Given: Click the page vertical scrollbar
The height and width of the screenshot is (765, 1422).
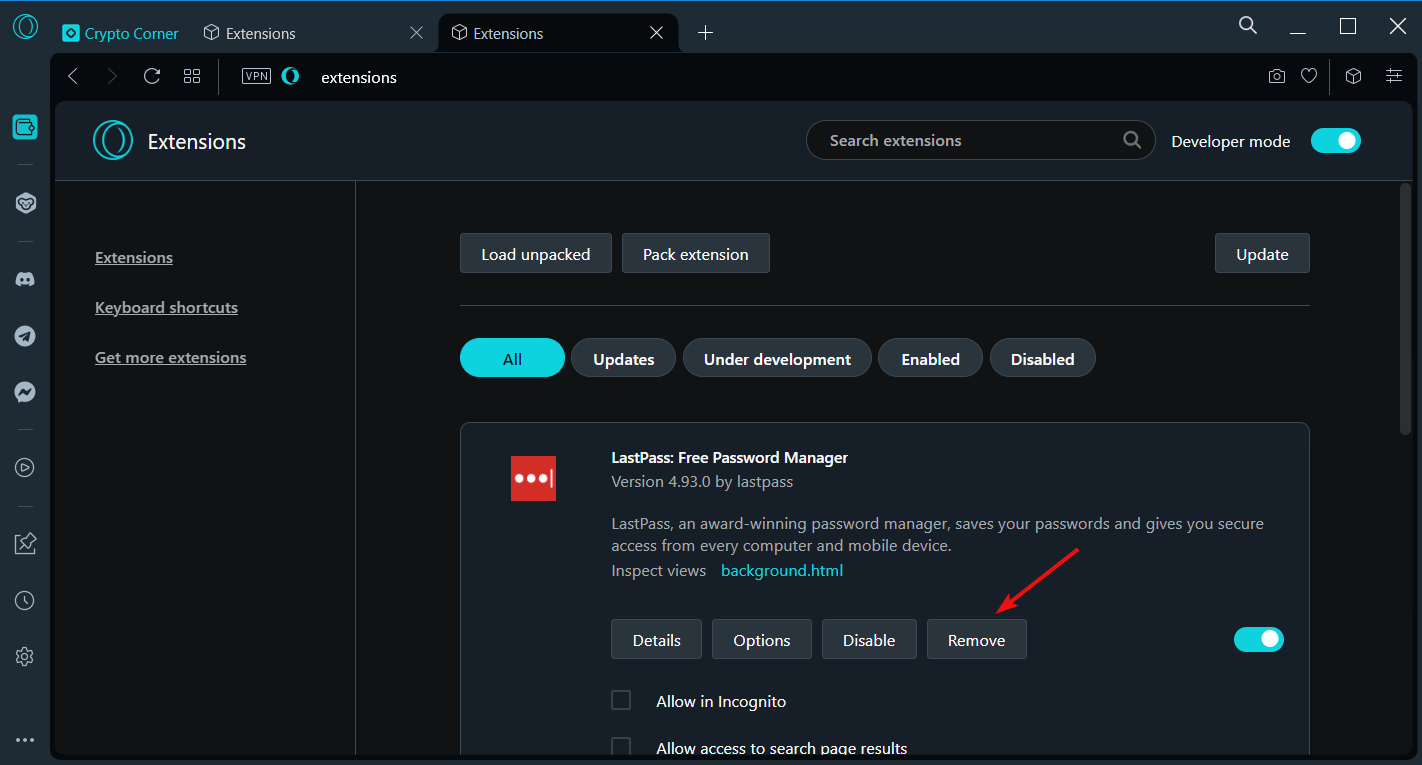Looking at the screenshot, I should coord(1406,308).
